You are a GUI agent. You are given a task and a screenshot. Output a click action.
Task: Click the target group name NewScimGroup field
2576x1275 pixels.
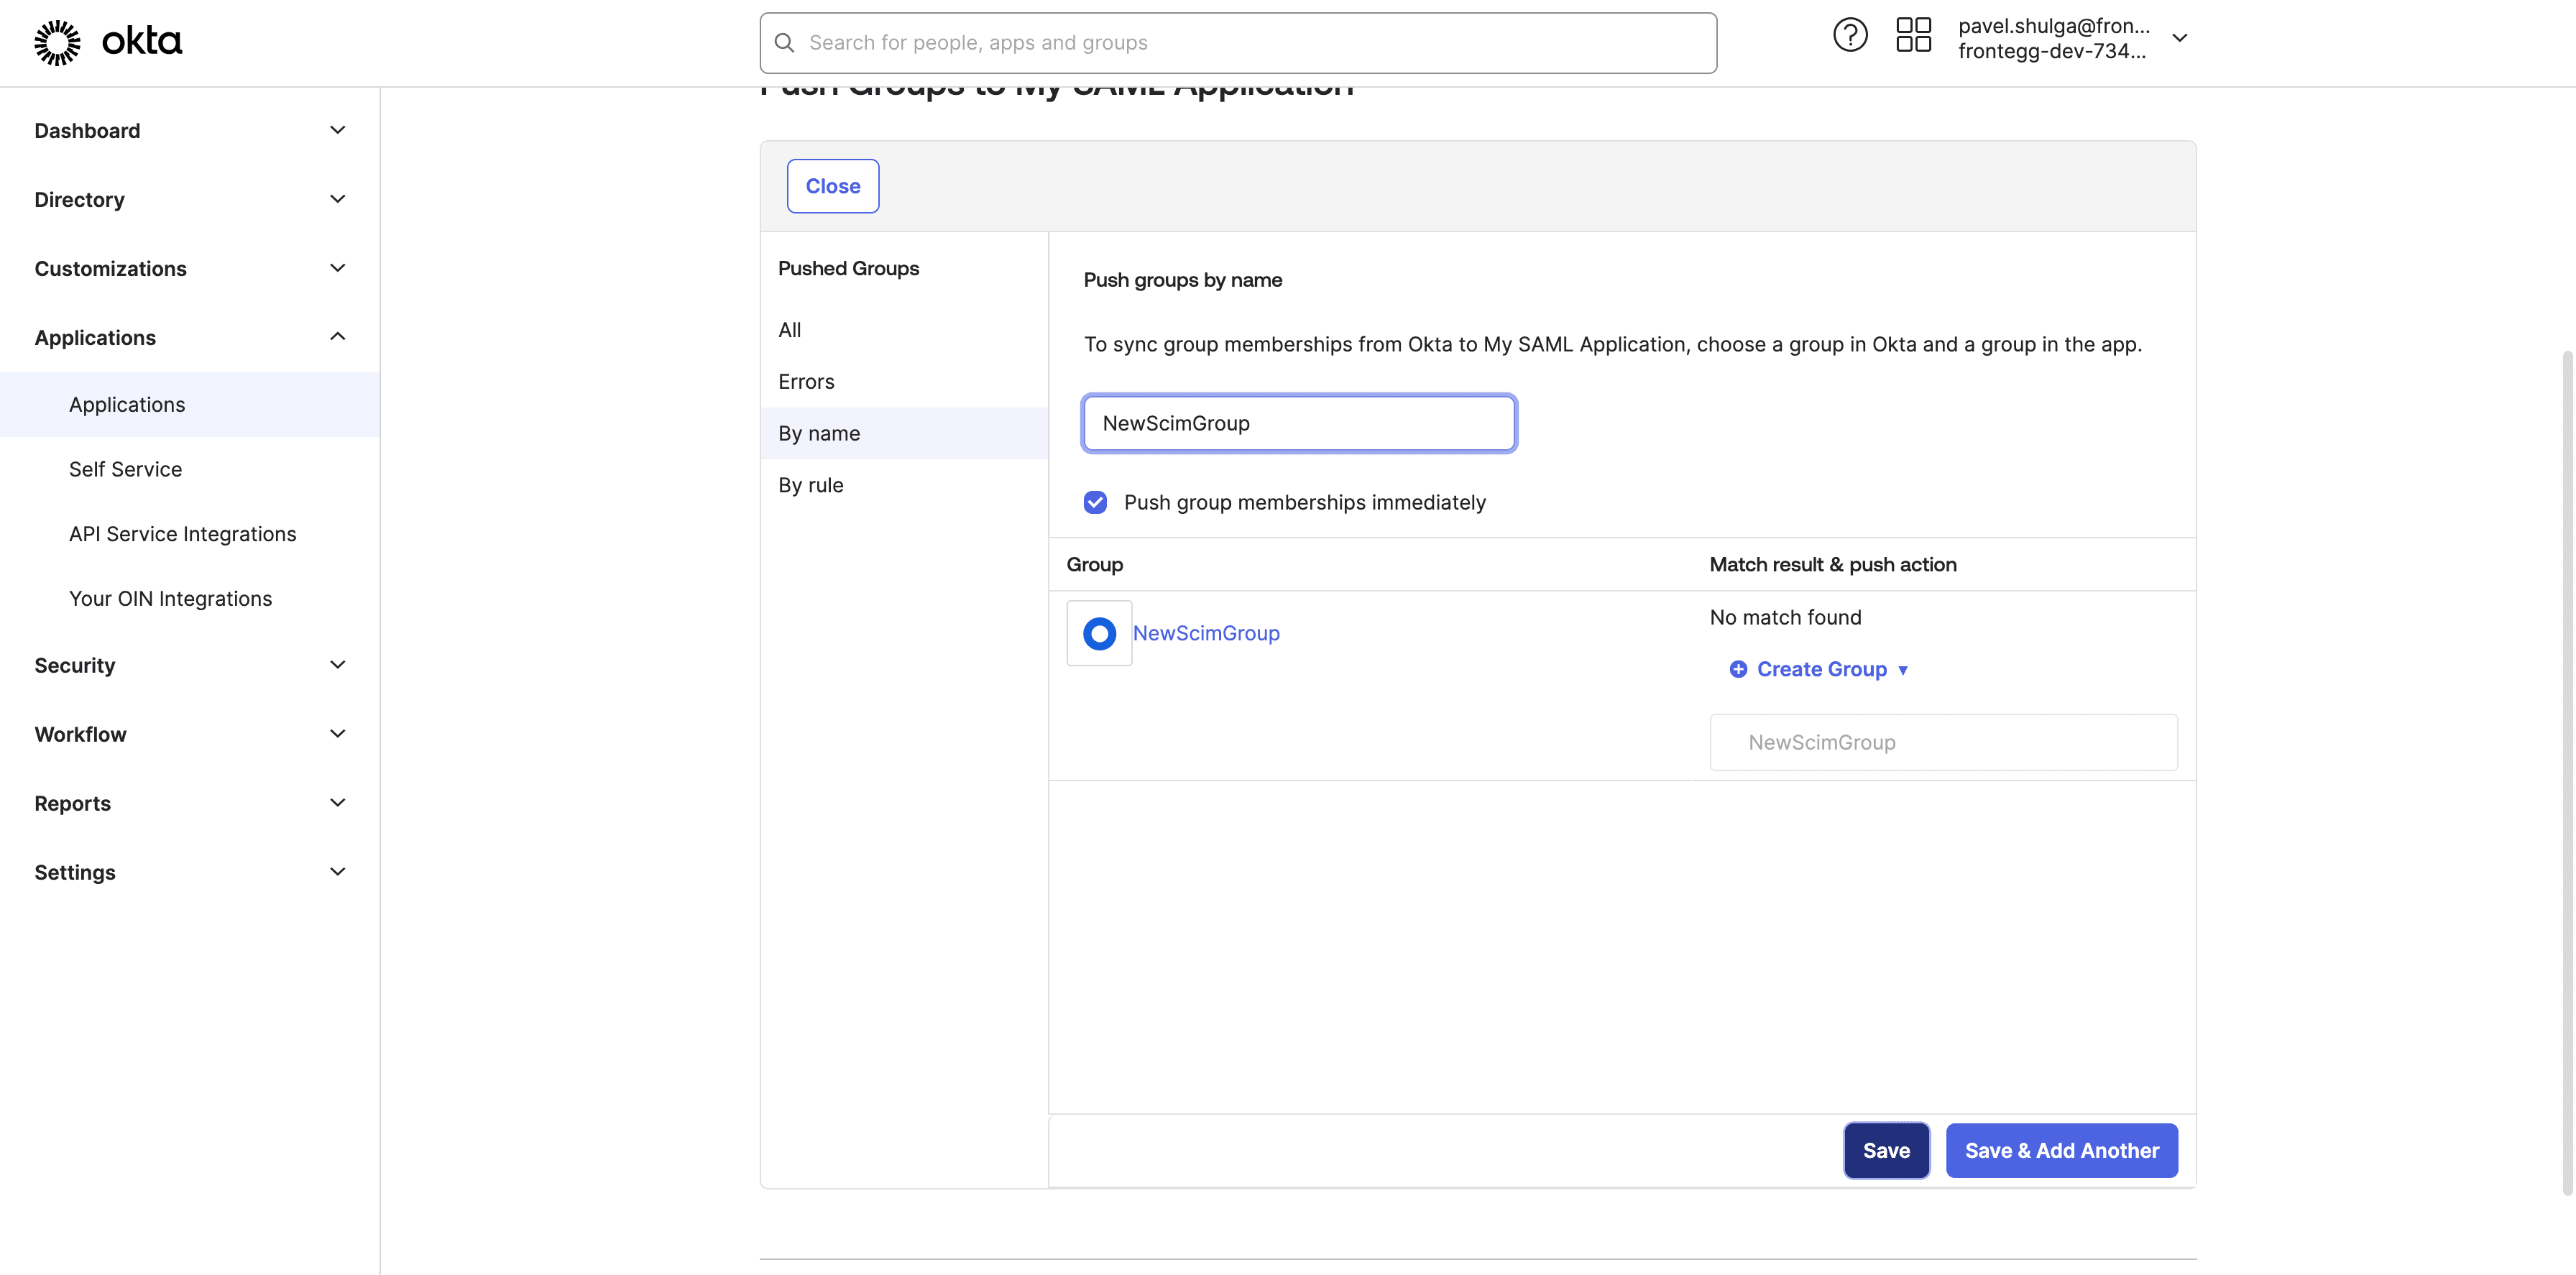point(1943,742)
